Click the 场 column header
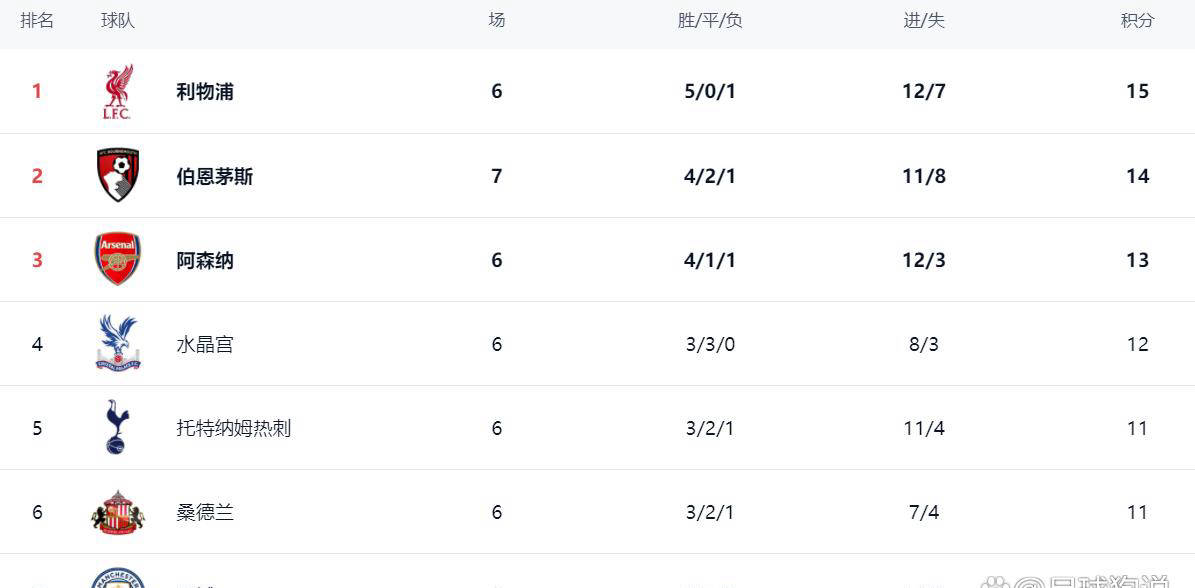 pyautogui.click(x=497, y=21)
